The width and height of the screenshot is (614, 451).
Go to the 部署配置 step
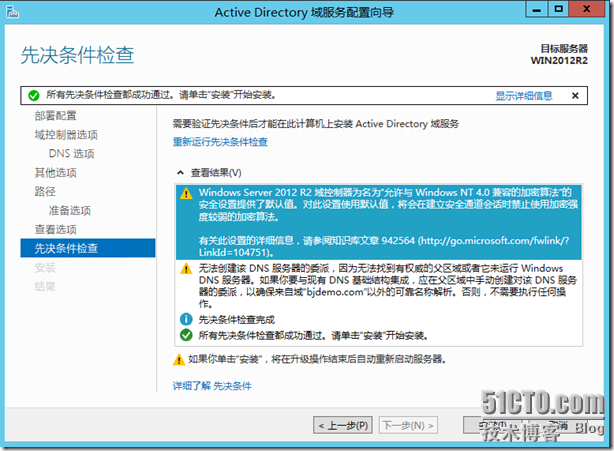[x=55, y=116]
